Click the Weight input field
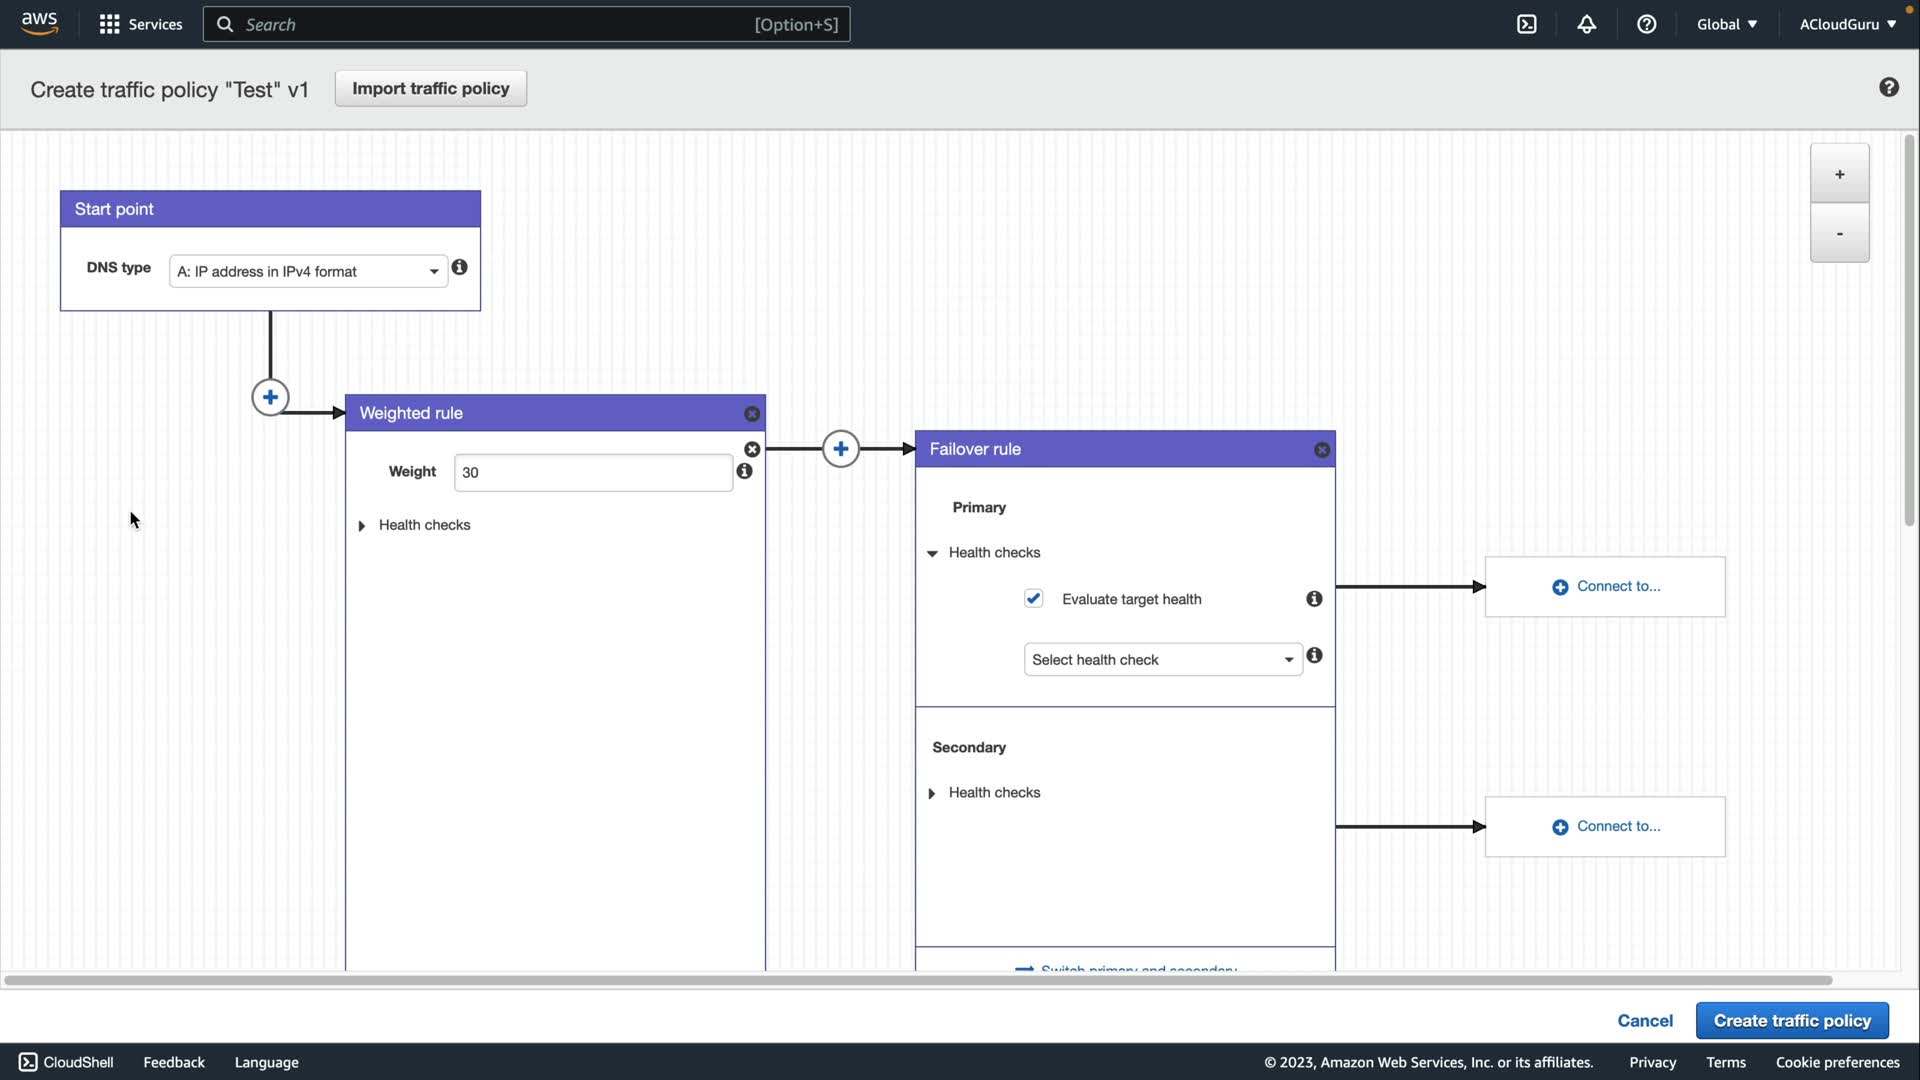This screenshot has width=1920, height=1080. 592,472
